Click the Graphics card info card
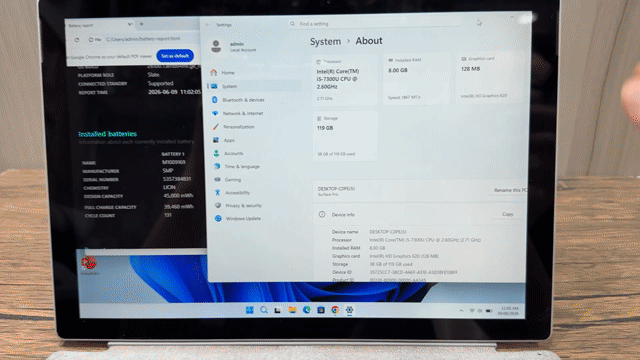Image resolution: width=640 pixels, height=360 pixels. coord(490,77)
